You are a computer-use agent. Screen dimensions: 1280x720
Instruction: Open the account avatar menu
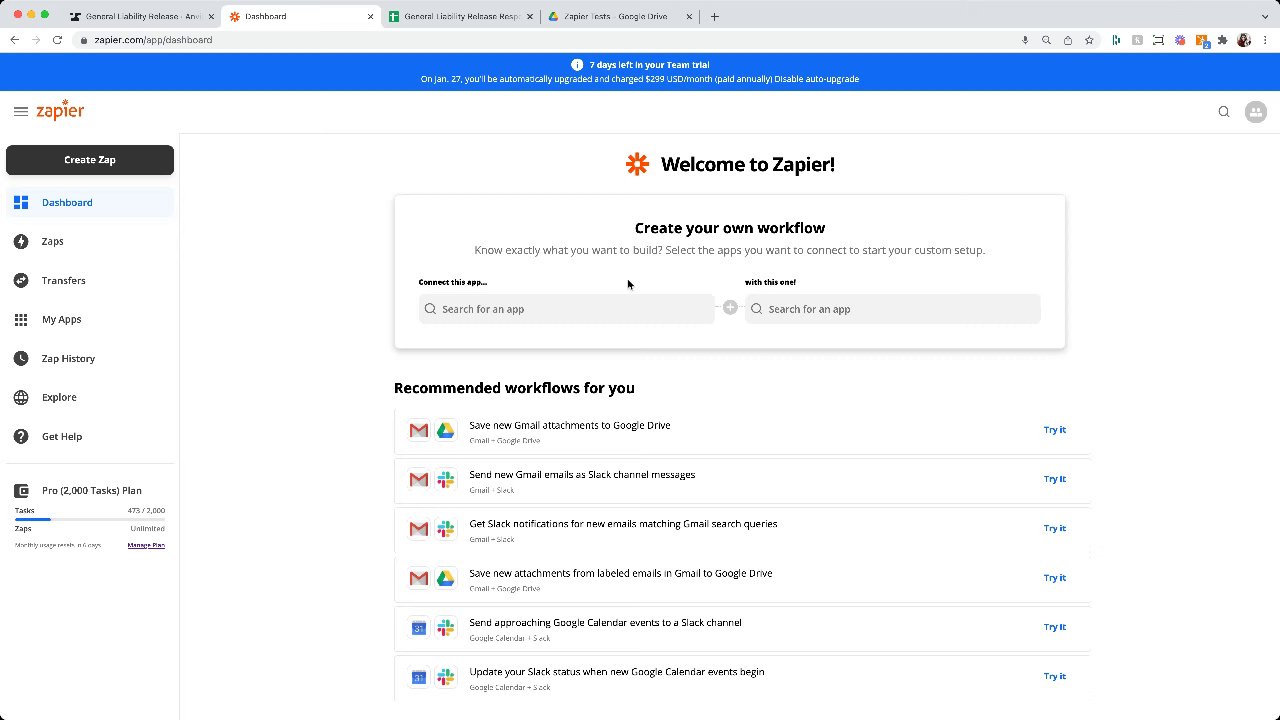coord(1256,112)
